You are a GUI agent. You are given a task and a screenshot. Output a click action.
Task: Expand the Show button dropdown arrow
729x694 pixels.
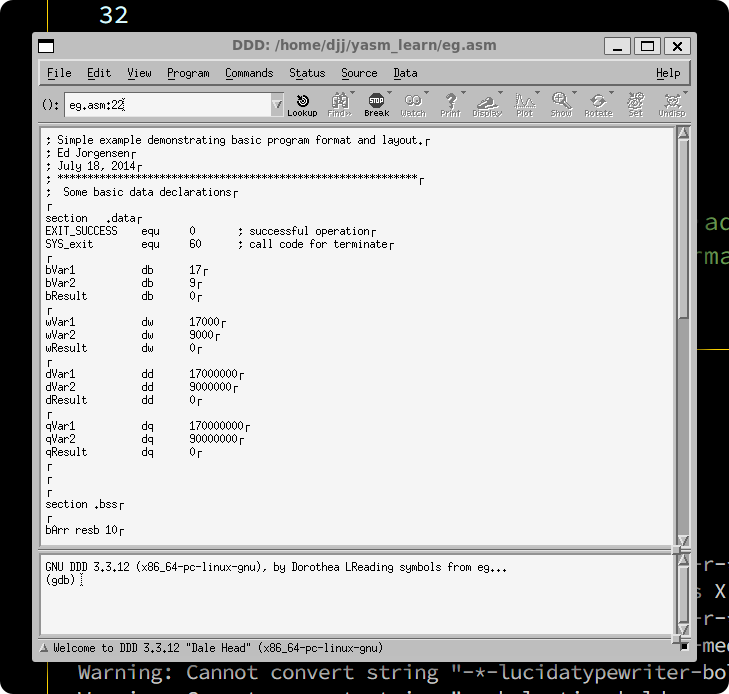point(574,93)
